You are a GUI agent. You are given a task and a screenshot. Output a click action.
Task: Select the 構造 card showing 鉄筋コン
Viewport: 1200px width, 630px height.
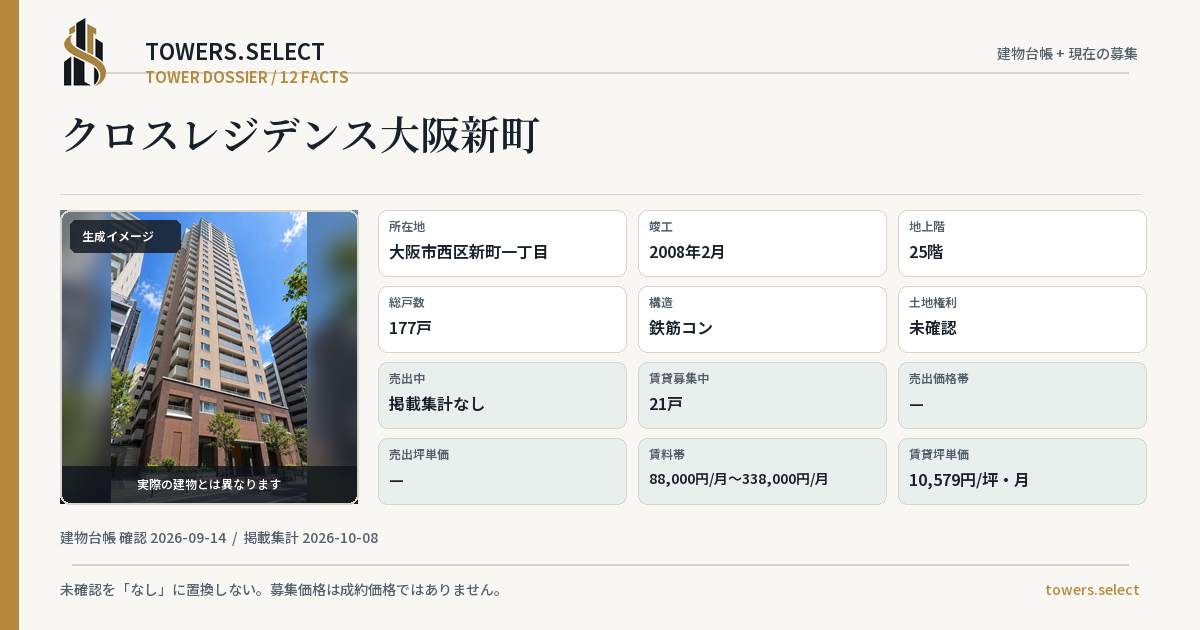pos(762,319)
